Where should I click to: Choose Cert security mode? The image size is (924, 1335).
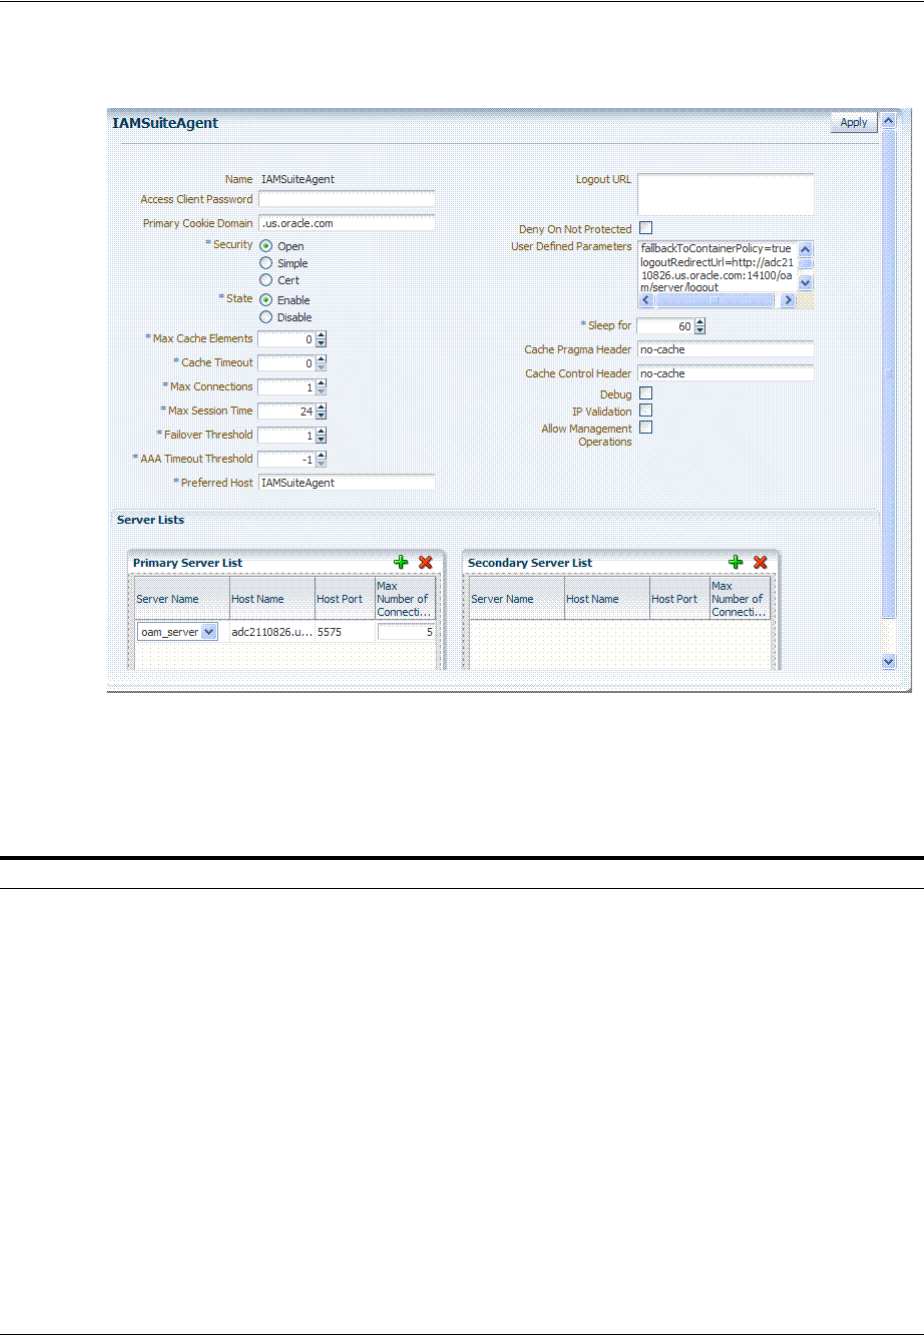coord(266,280)
